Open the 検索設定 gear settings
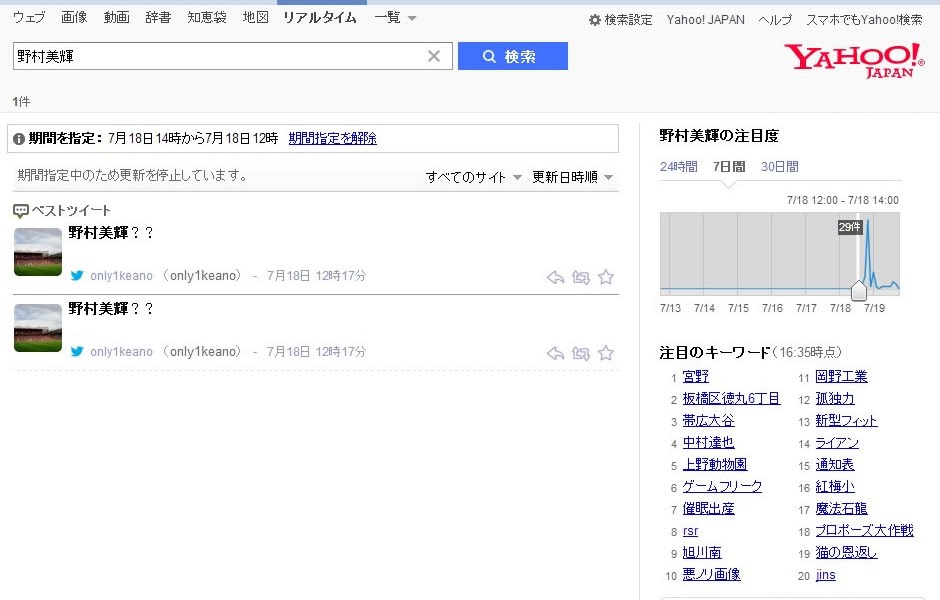The image size is (940, 600). click(x=620, y=20)
